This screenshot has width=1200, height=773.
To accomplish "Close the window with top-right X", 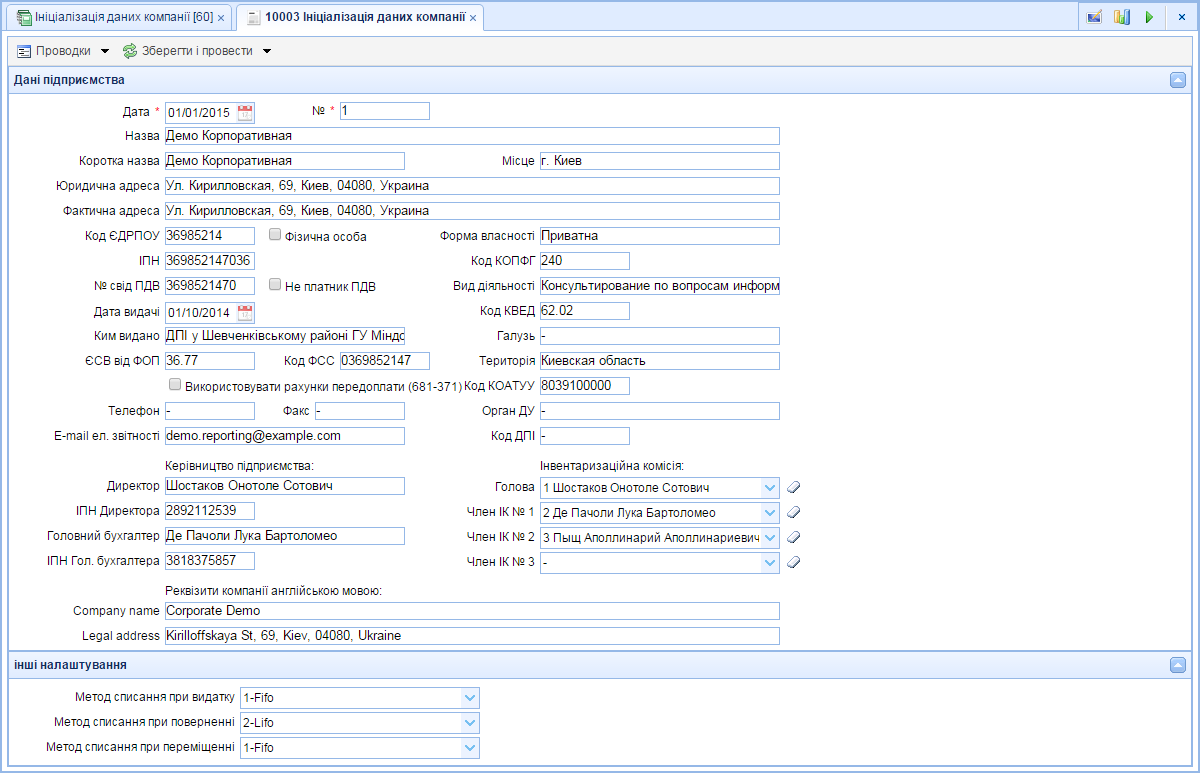I will pyautogui.click(x=1181, y=17).
